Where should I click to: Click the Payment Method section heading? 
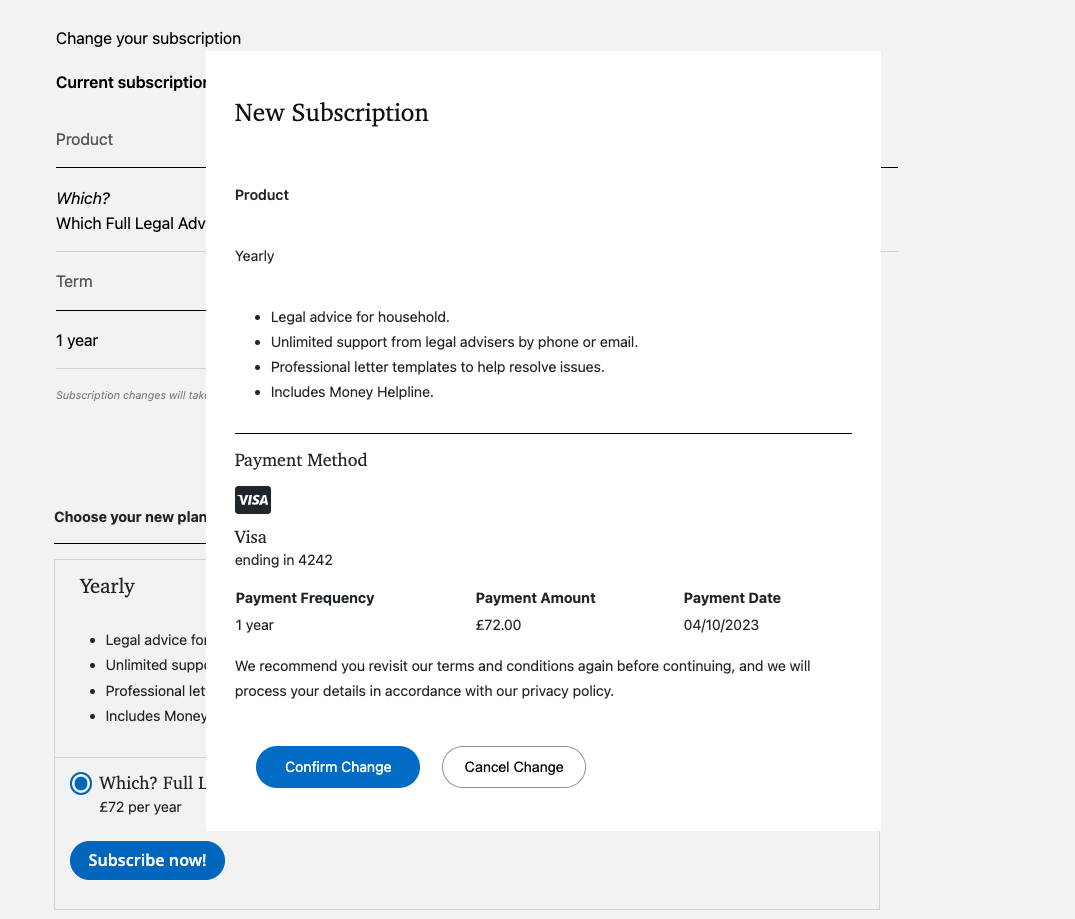tap(301, 460)
